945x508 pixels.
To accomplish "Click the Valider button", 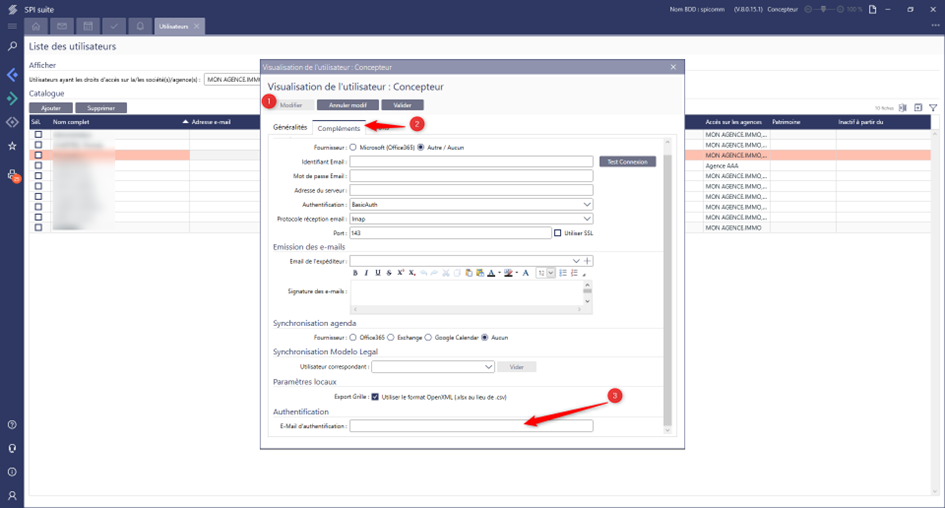I will (x=402, y=105).
